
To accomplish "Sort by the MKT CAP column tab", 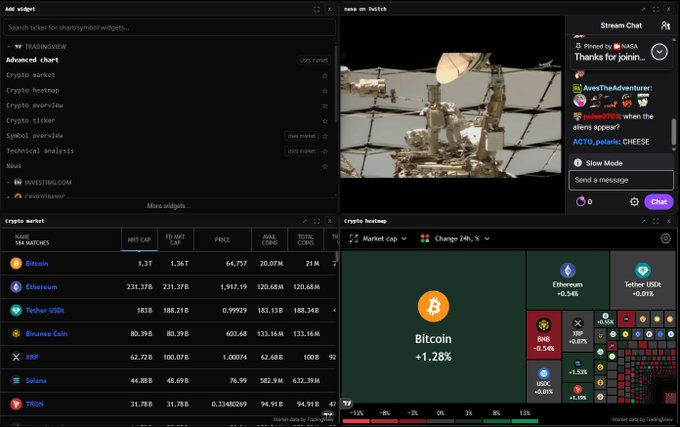I will click(x=139, y=240).
